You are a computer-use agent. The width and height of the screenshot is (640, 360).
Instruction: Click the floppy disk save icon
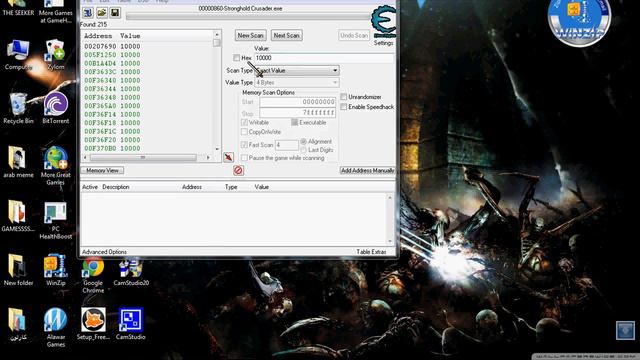[115, 13]
